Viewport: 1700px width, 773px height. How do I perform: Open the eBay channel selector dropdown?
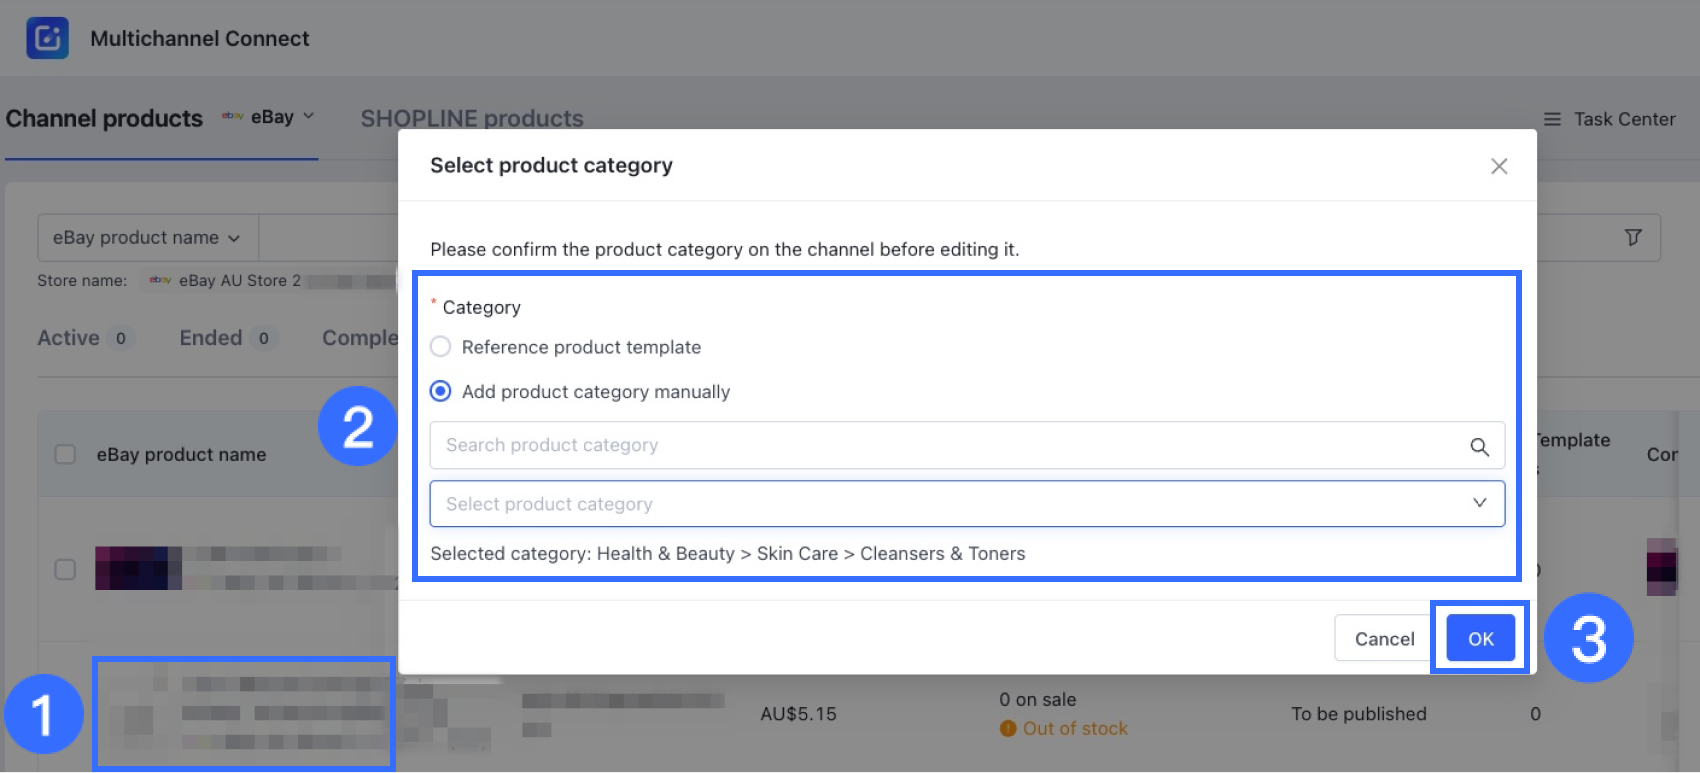(268, 117)
